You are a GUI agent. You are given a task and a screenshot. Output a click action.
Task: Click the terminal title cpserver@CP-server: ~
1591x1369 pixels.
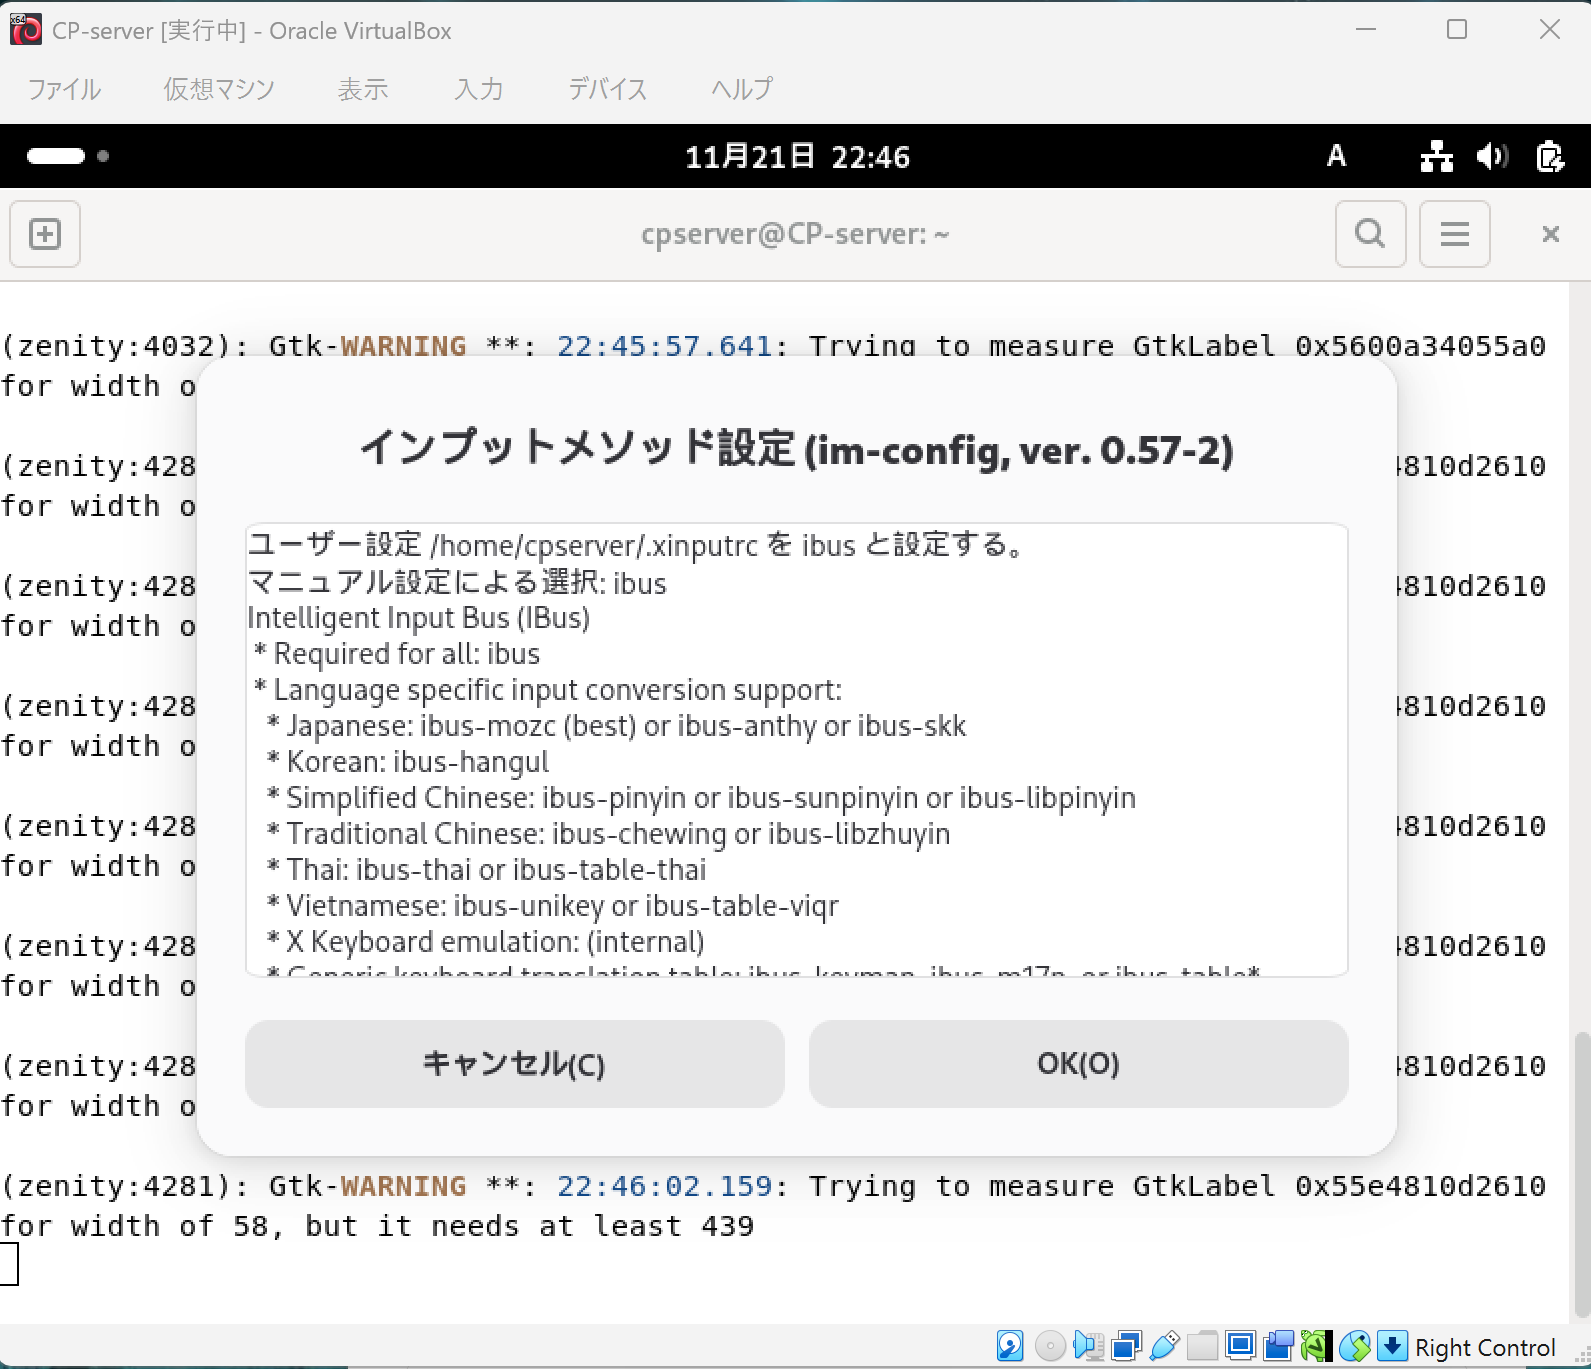coord(795,234)
